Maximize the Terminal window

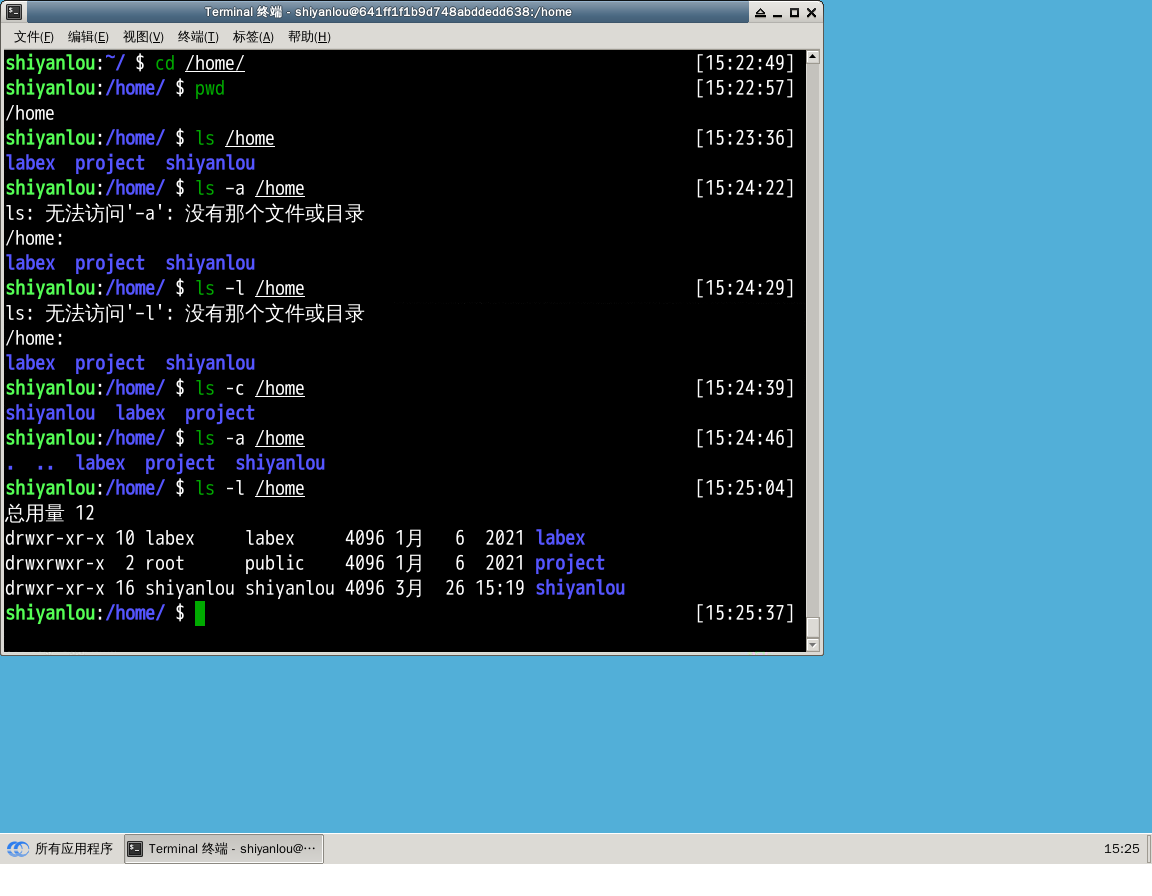click(794, 12)
